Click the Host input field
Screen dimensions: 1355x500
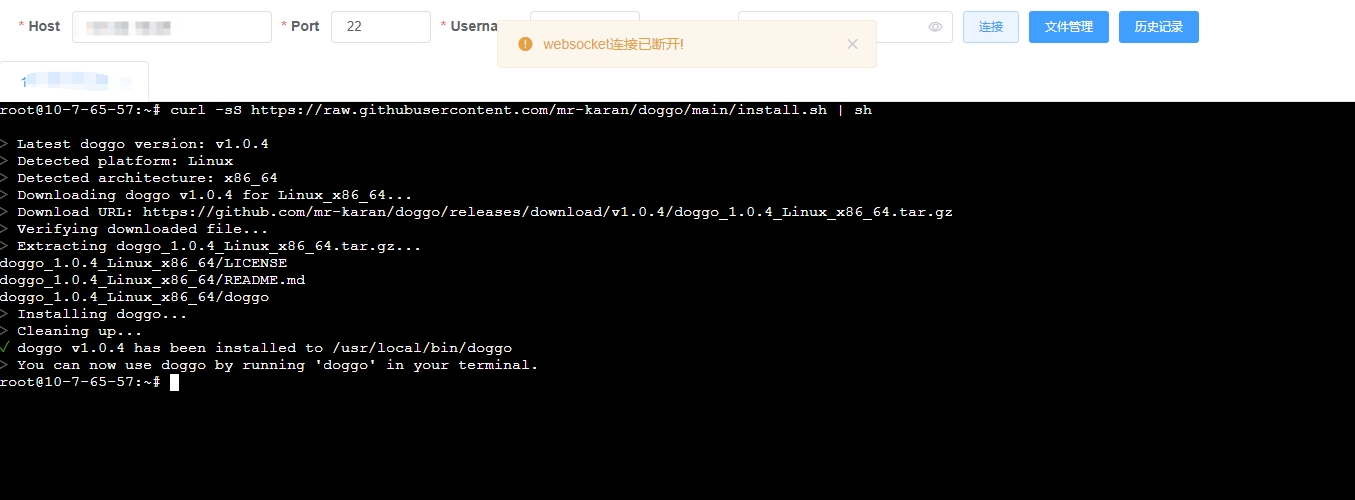172,27
